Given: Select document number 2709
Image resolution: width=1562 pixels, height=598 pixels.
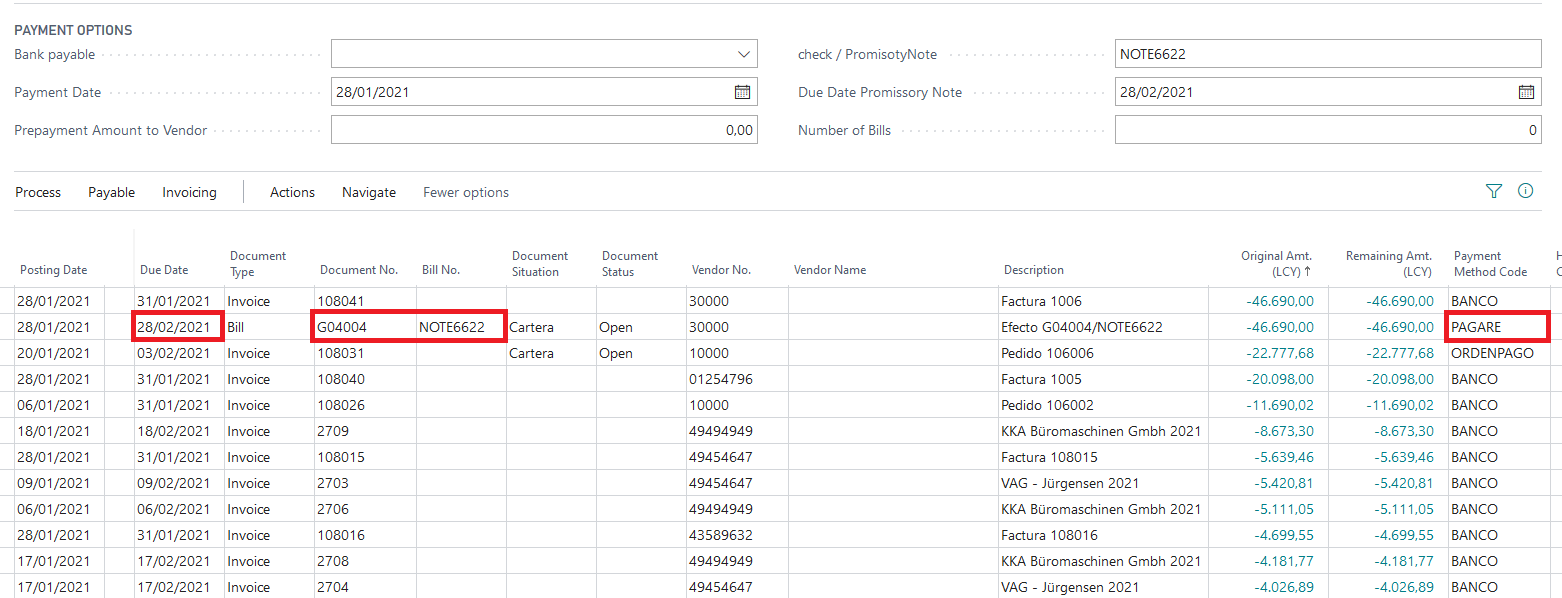Looking at the screenshot, I should (x=333, y=431).
